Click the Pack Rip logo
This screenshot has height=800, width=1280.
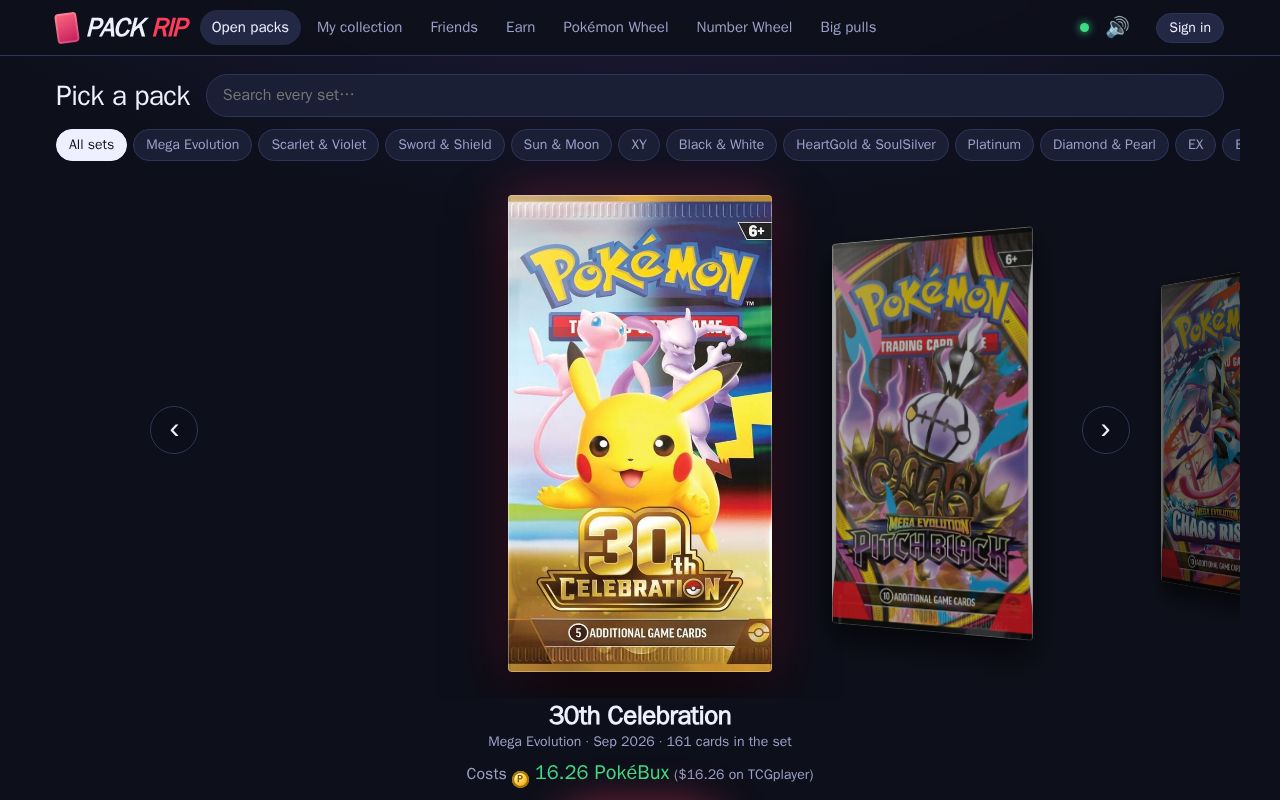click(x=121, y=27)
